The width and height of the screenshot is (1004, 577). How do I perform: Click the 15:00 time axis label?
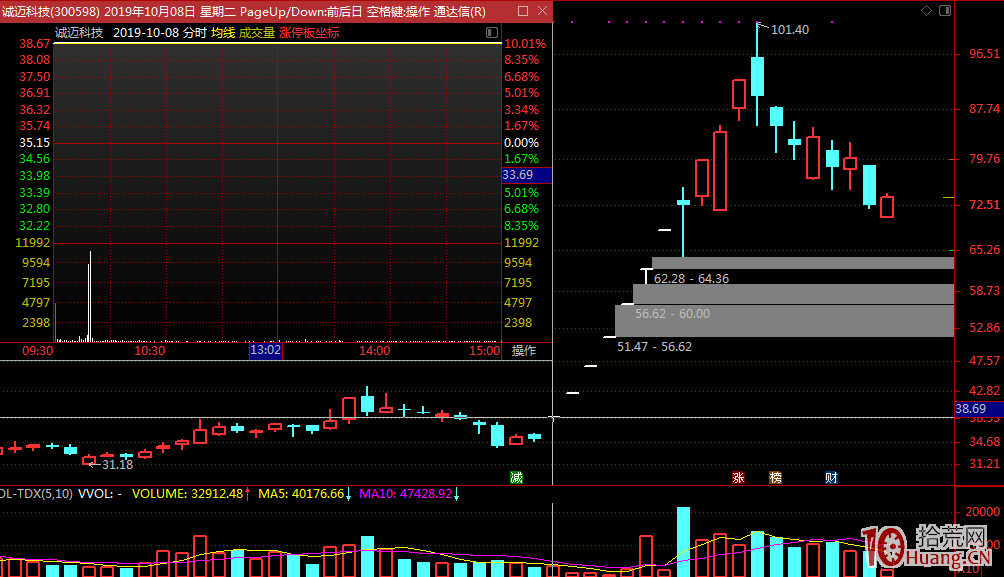(x=485, y=351)
